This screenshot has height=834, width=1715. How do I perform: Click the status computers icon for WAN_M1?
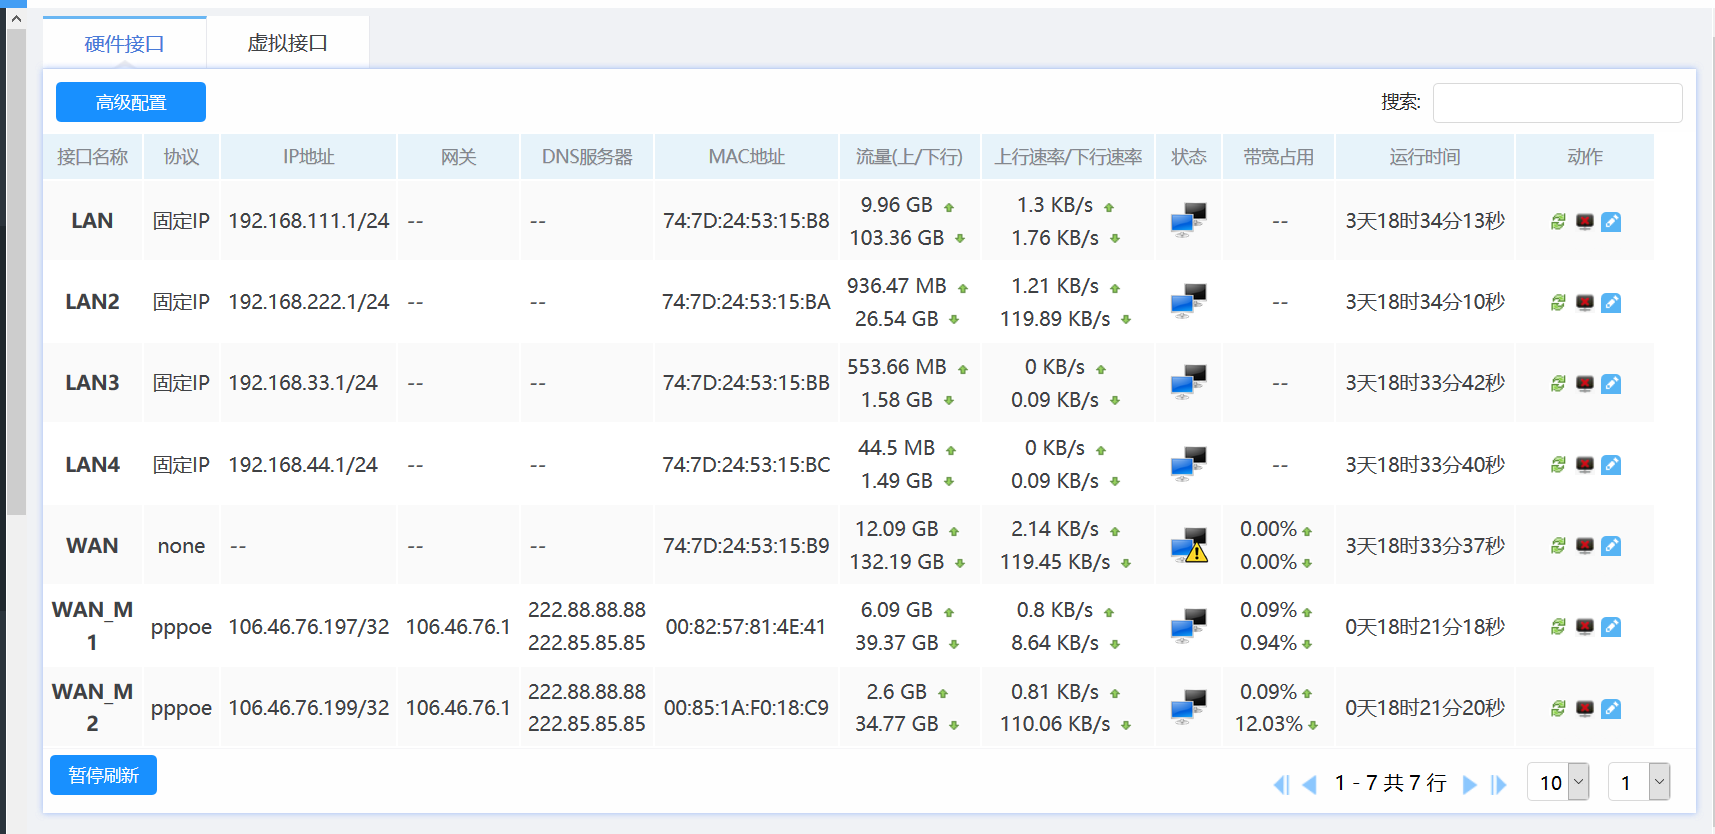pos(1189,626)
